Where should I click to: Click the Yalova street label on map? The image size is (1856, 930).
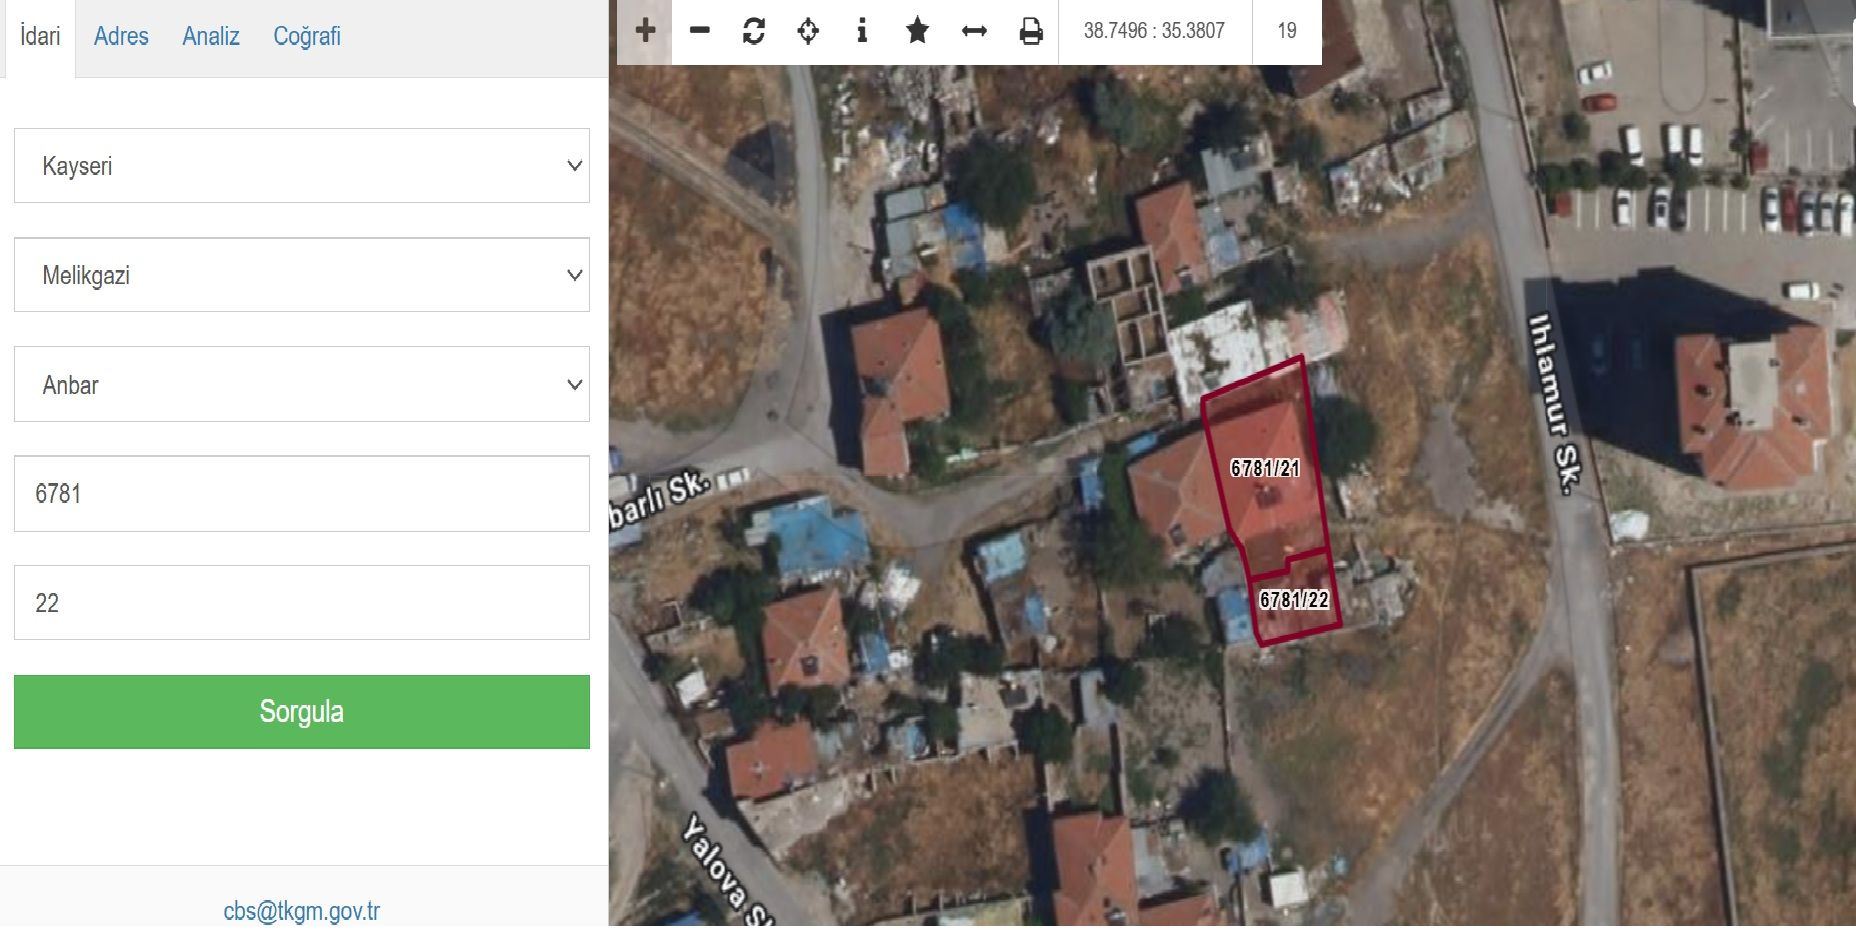(x=728, y=870)
